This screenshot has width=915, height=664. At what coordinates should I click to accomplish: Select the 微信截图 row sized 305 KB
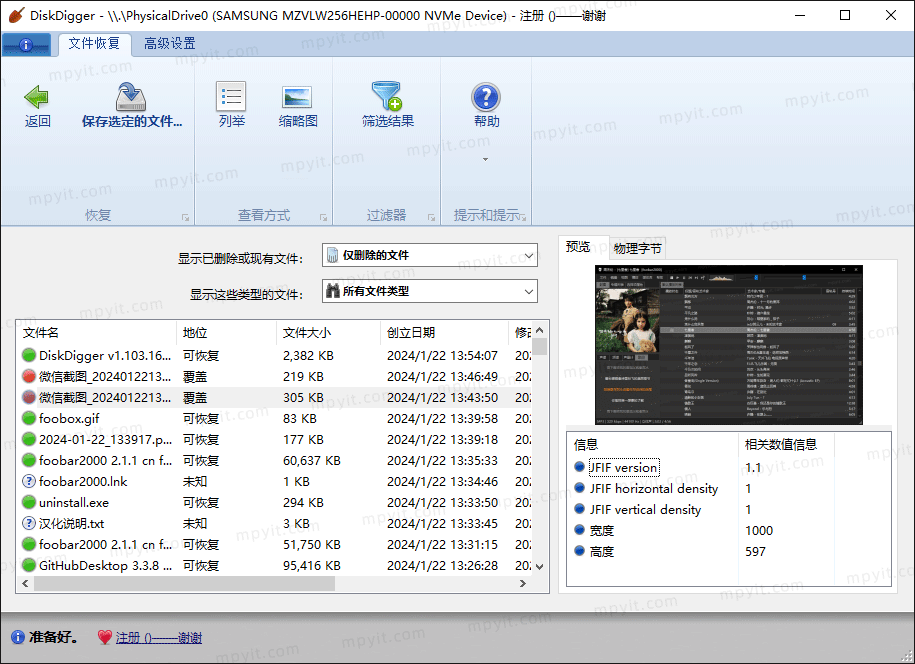click(275, 397)
